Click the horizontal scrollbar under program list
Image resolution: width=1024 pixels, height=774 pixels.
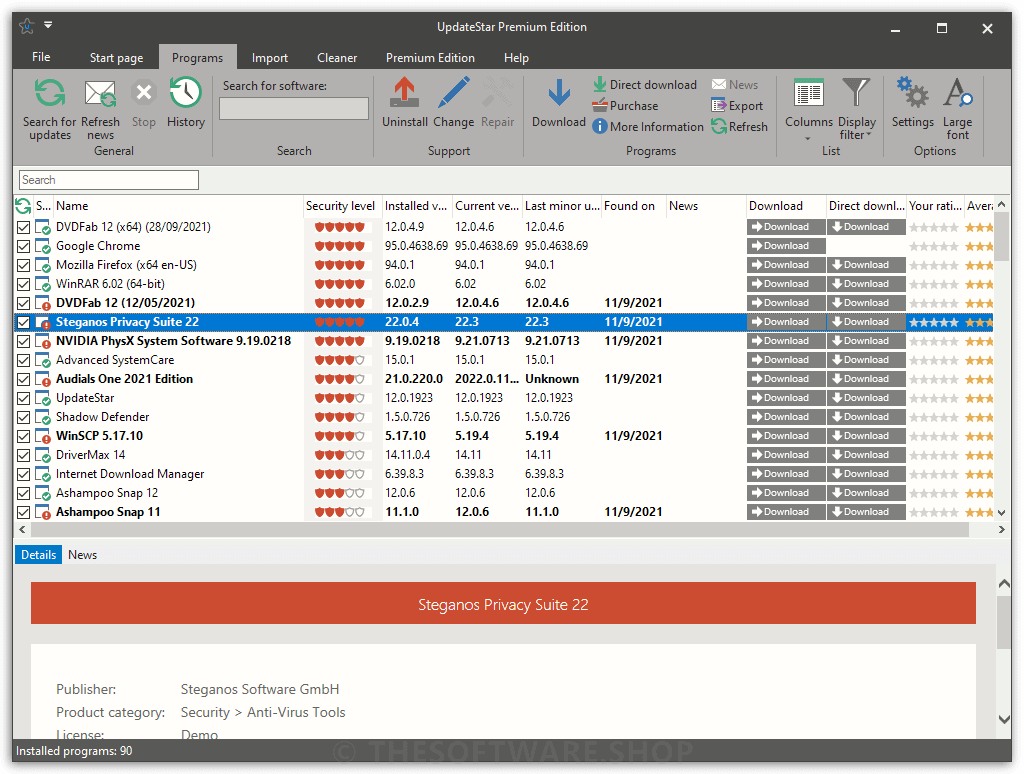click(x=498, y=530)
